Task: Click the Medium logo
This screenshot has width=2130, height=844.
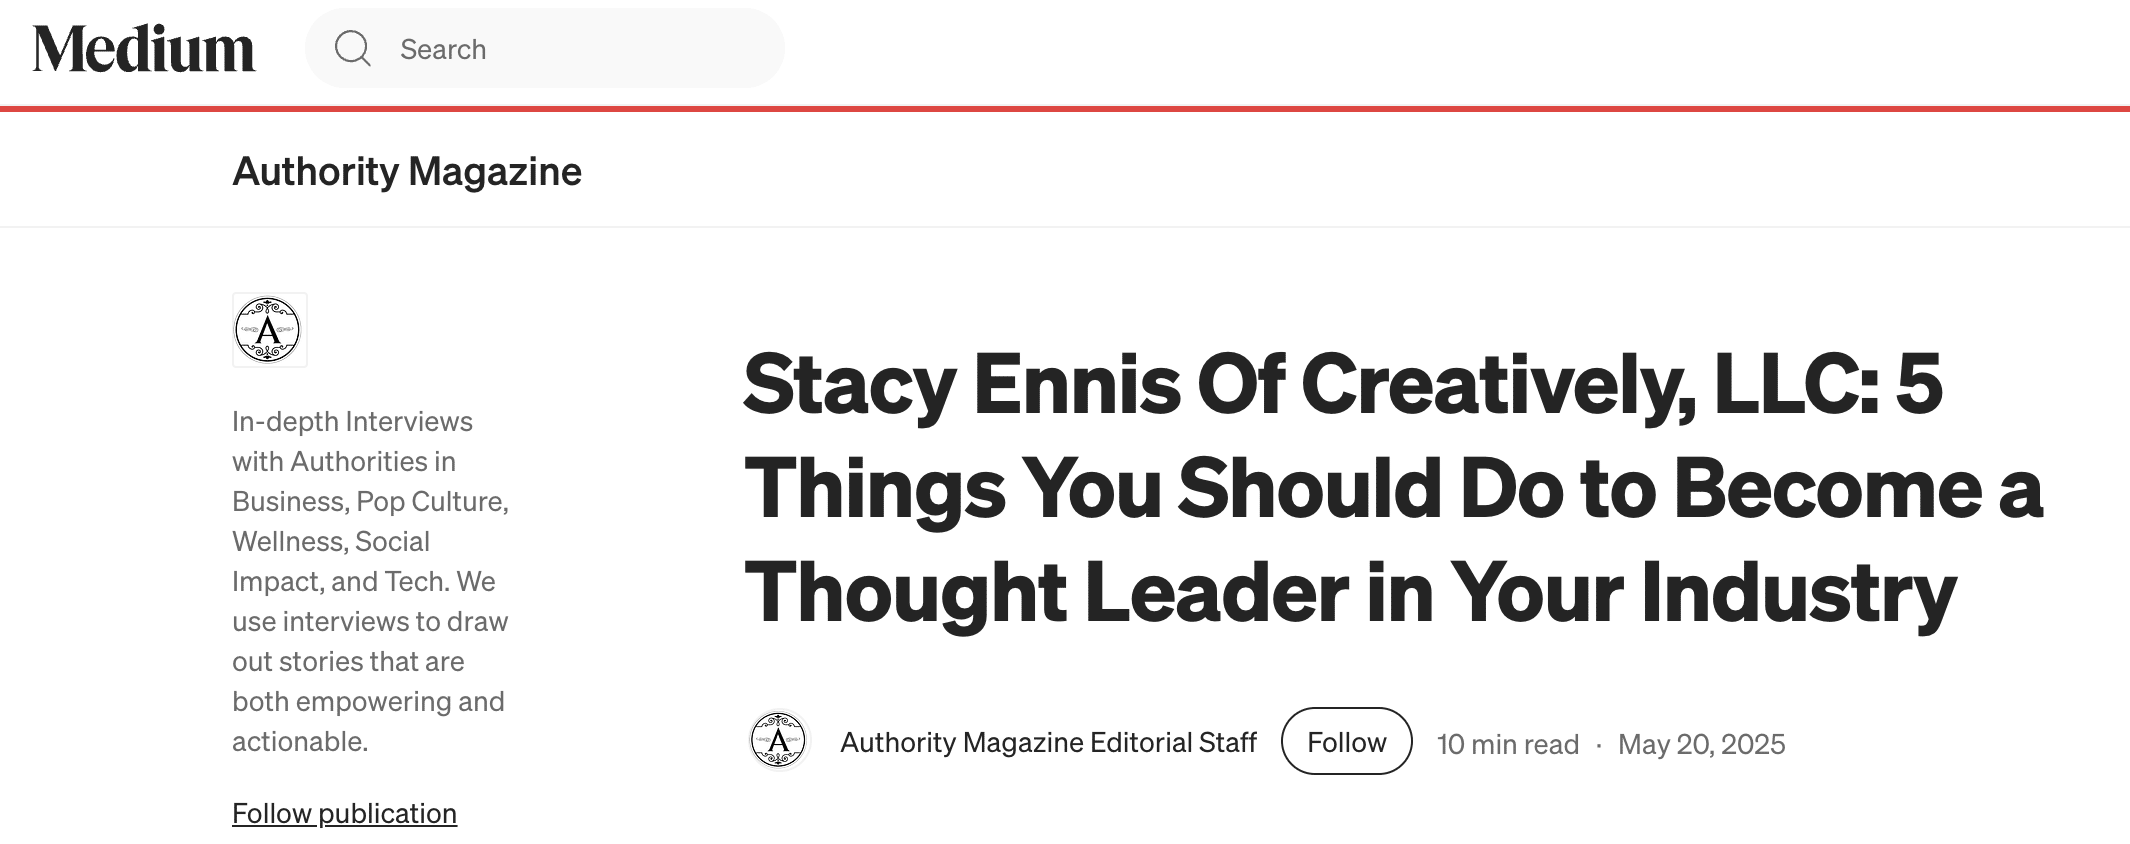Action: pyautogui.click(x=144, y=48)
